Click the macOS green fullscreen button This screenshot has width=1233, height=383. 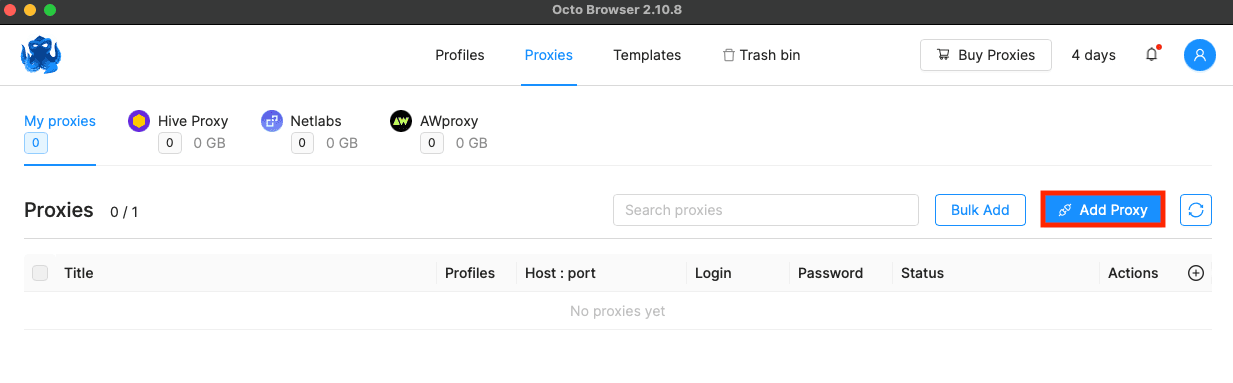coord(50,10)
